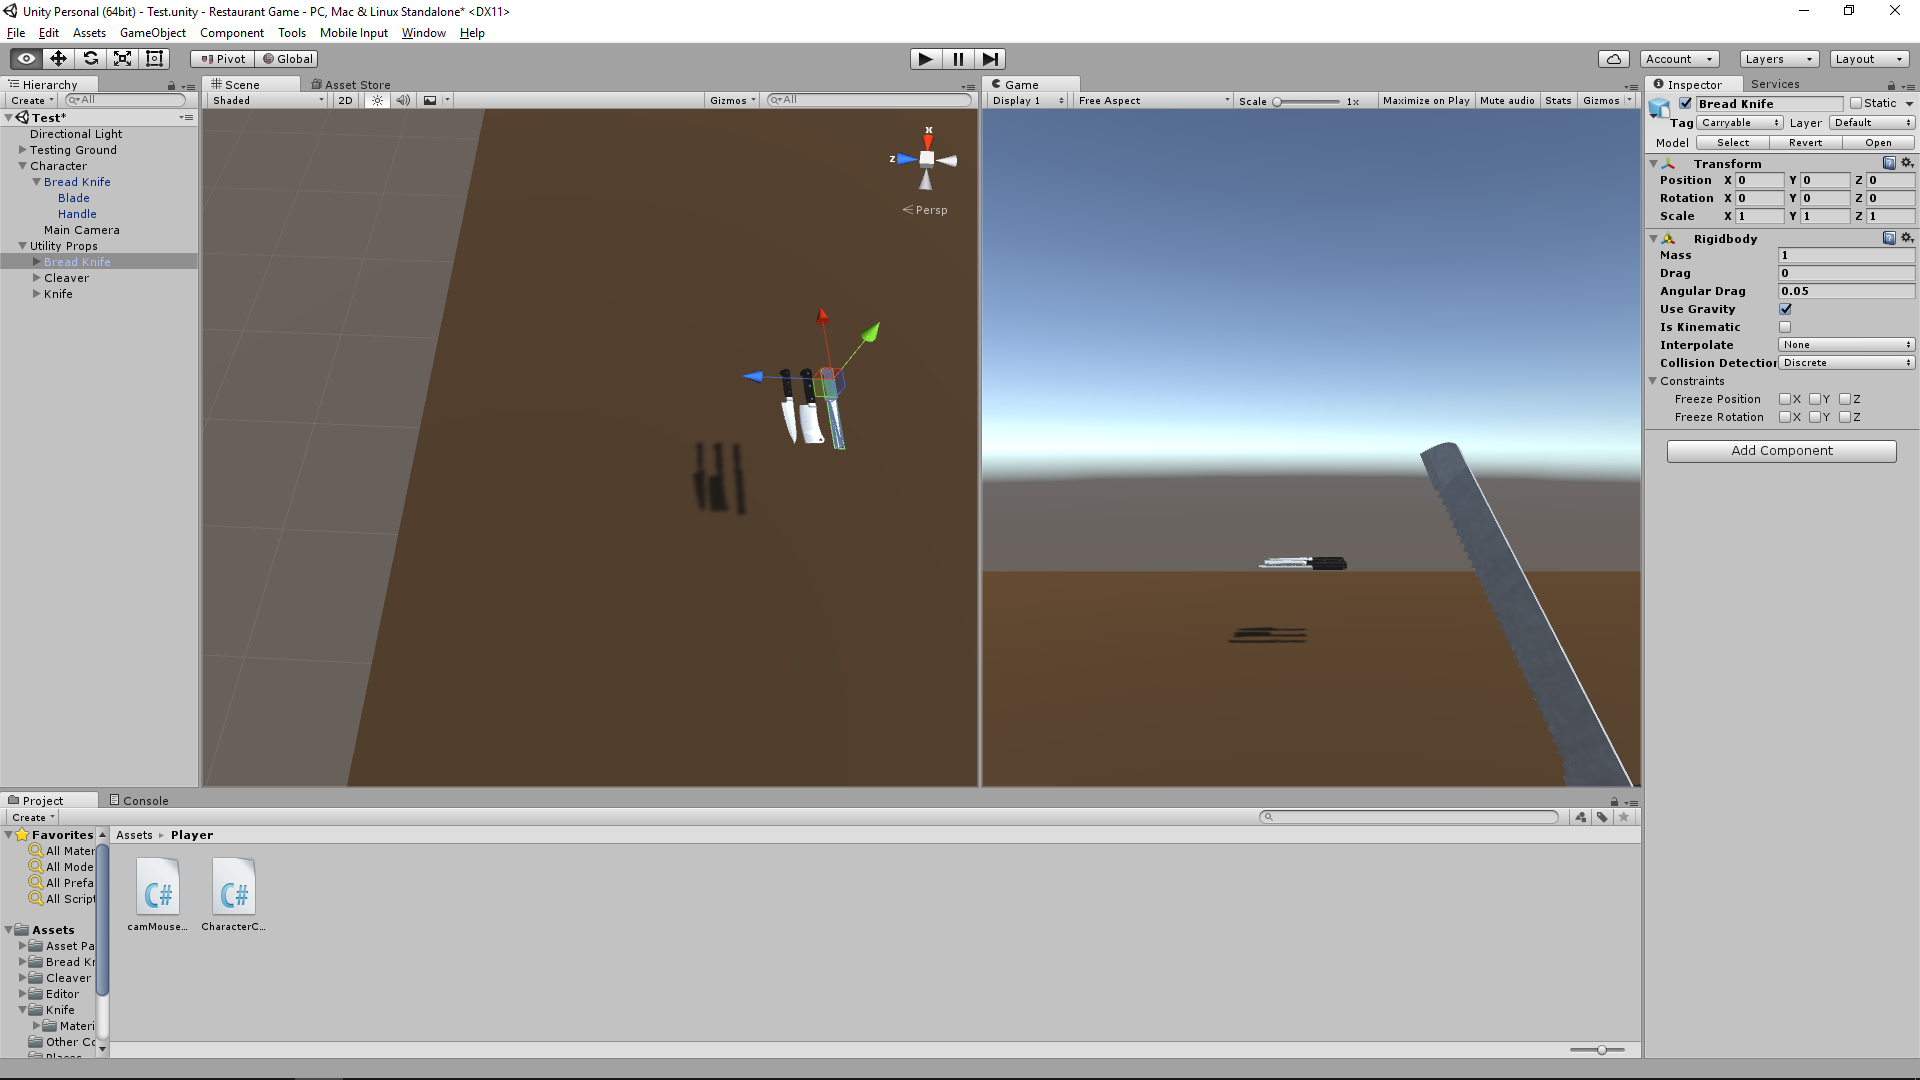The height and width of the screenshot is (1080, 1920).
Task: Select the Scale tool
Action: point(122,59)
